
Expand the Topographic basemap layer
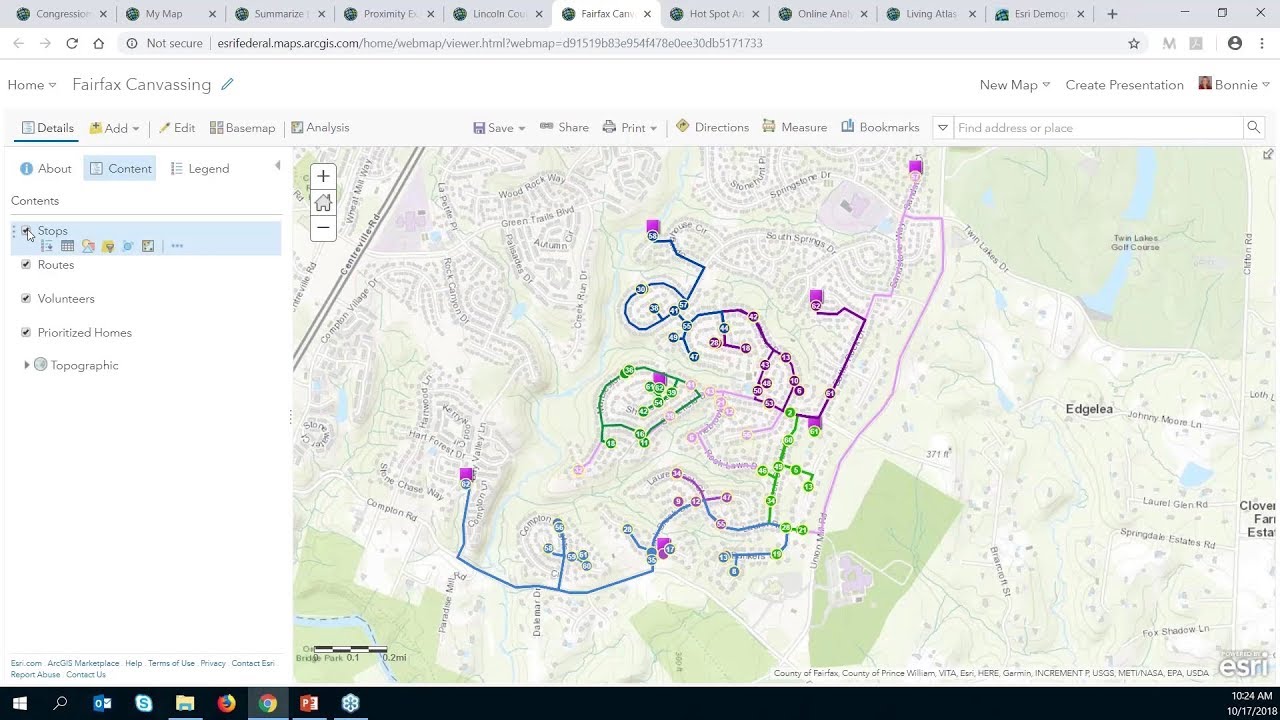pos(27,365)
